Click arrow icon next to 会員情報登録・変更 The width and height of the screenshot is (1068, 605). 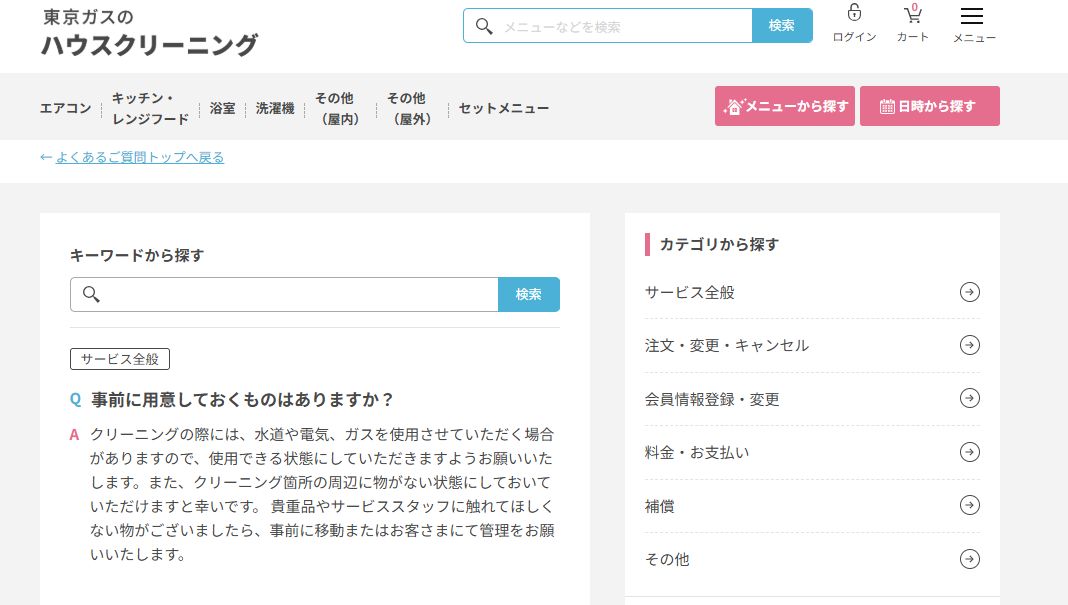969,398
